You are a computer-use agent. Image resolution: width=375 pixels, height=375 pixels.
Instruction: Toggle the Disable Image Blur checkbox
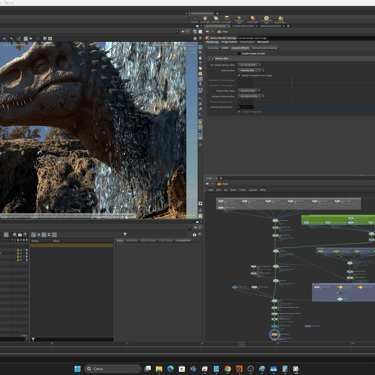pos(239,112)
